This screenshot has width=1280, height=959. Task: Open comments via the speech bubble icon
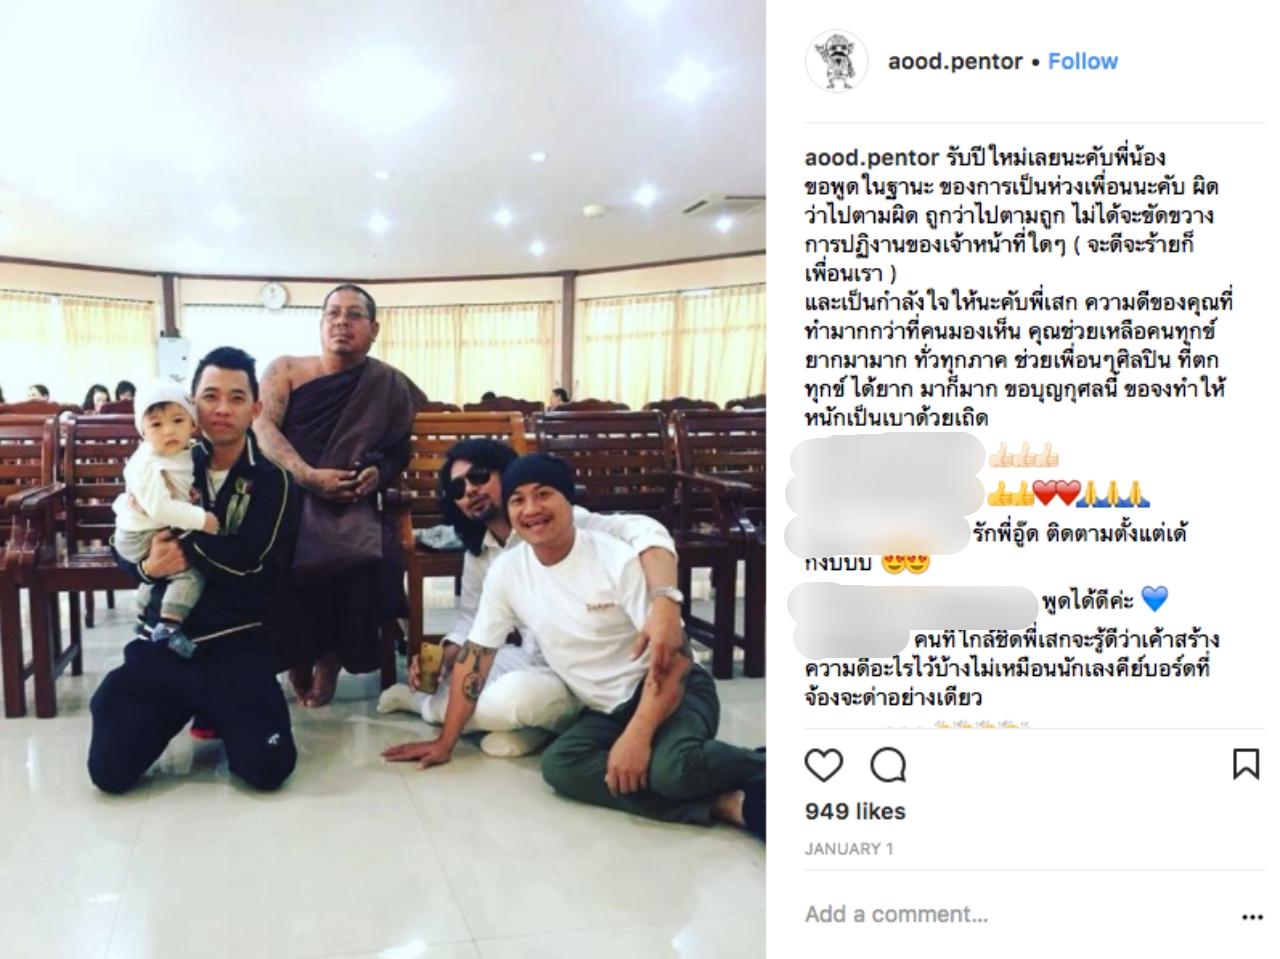click(x=888, y=765)
